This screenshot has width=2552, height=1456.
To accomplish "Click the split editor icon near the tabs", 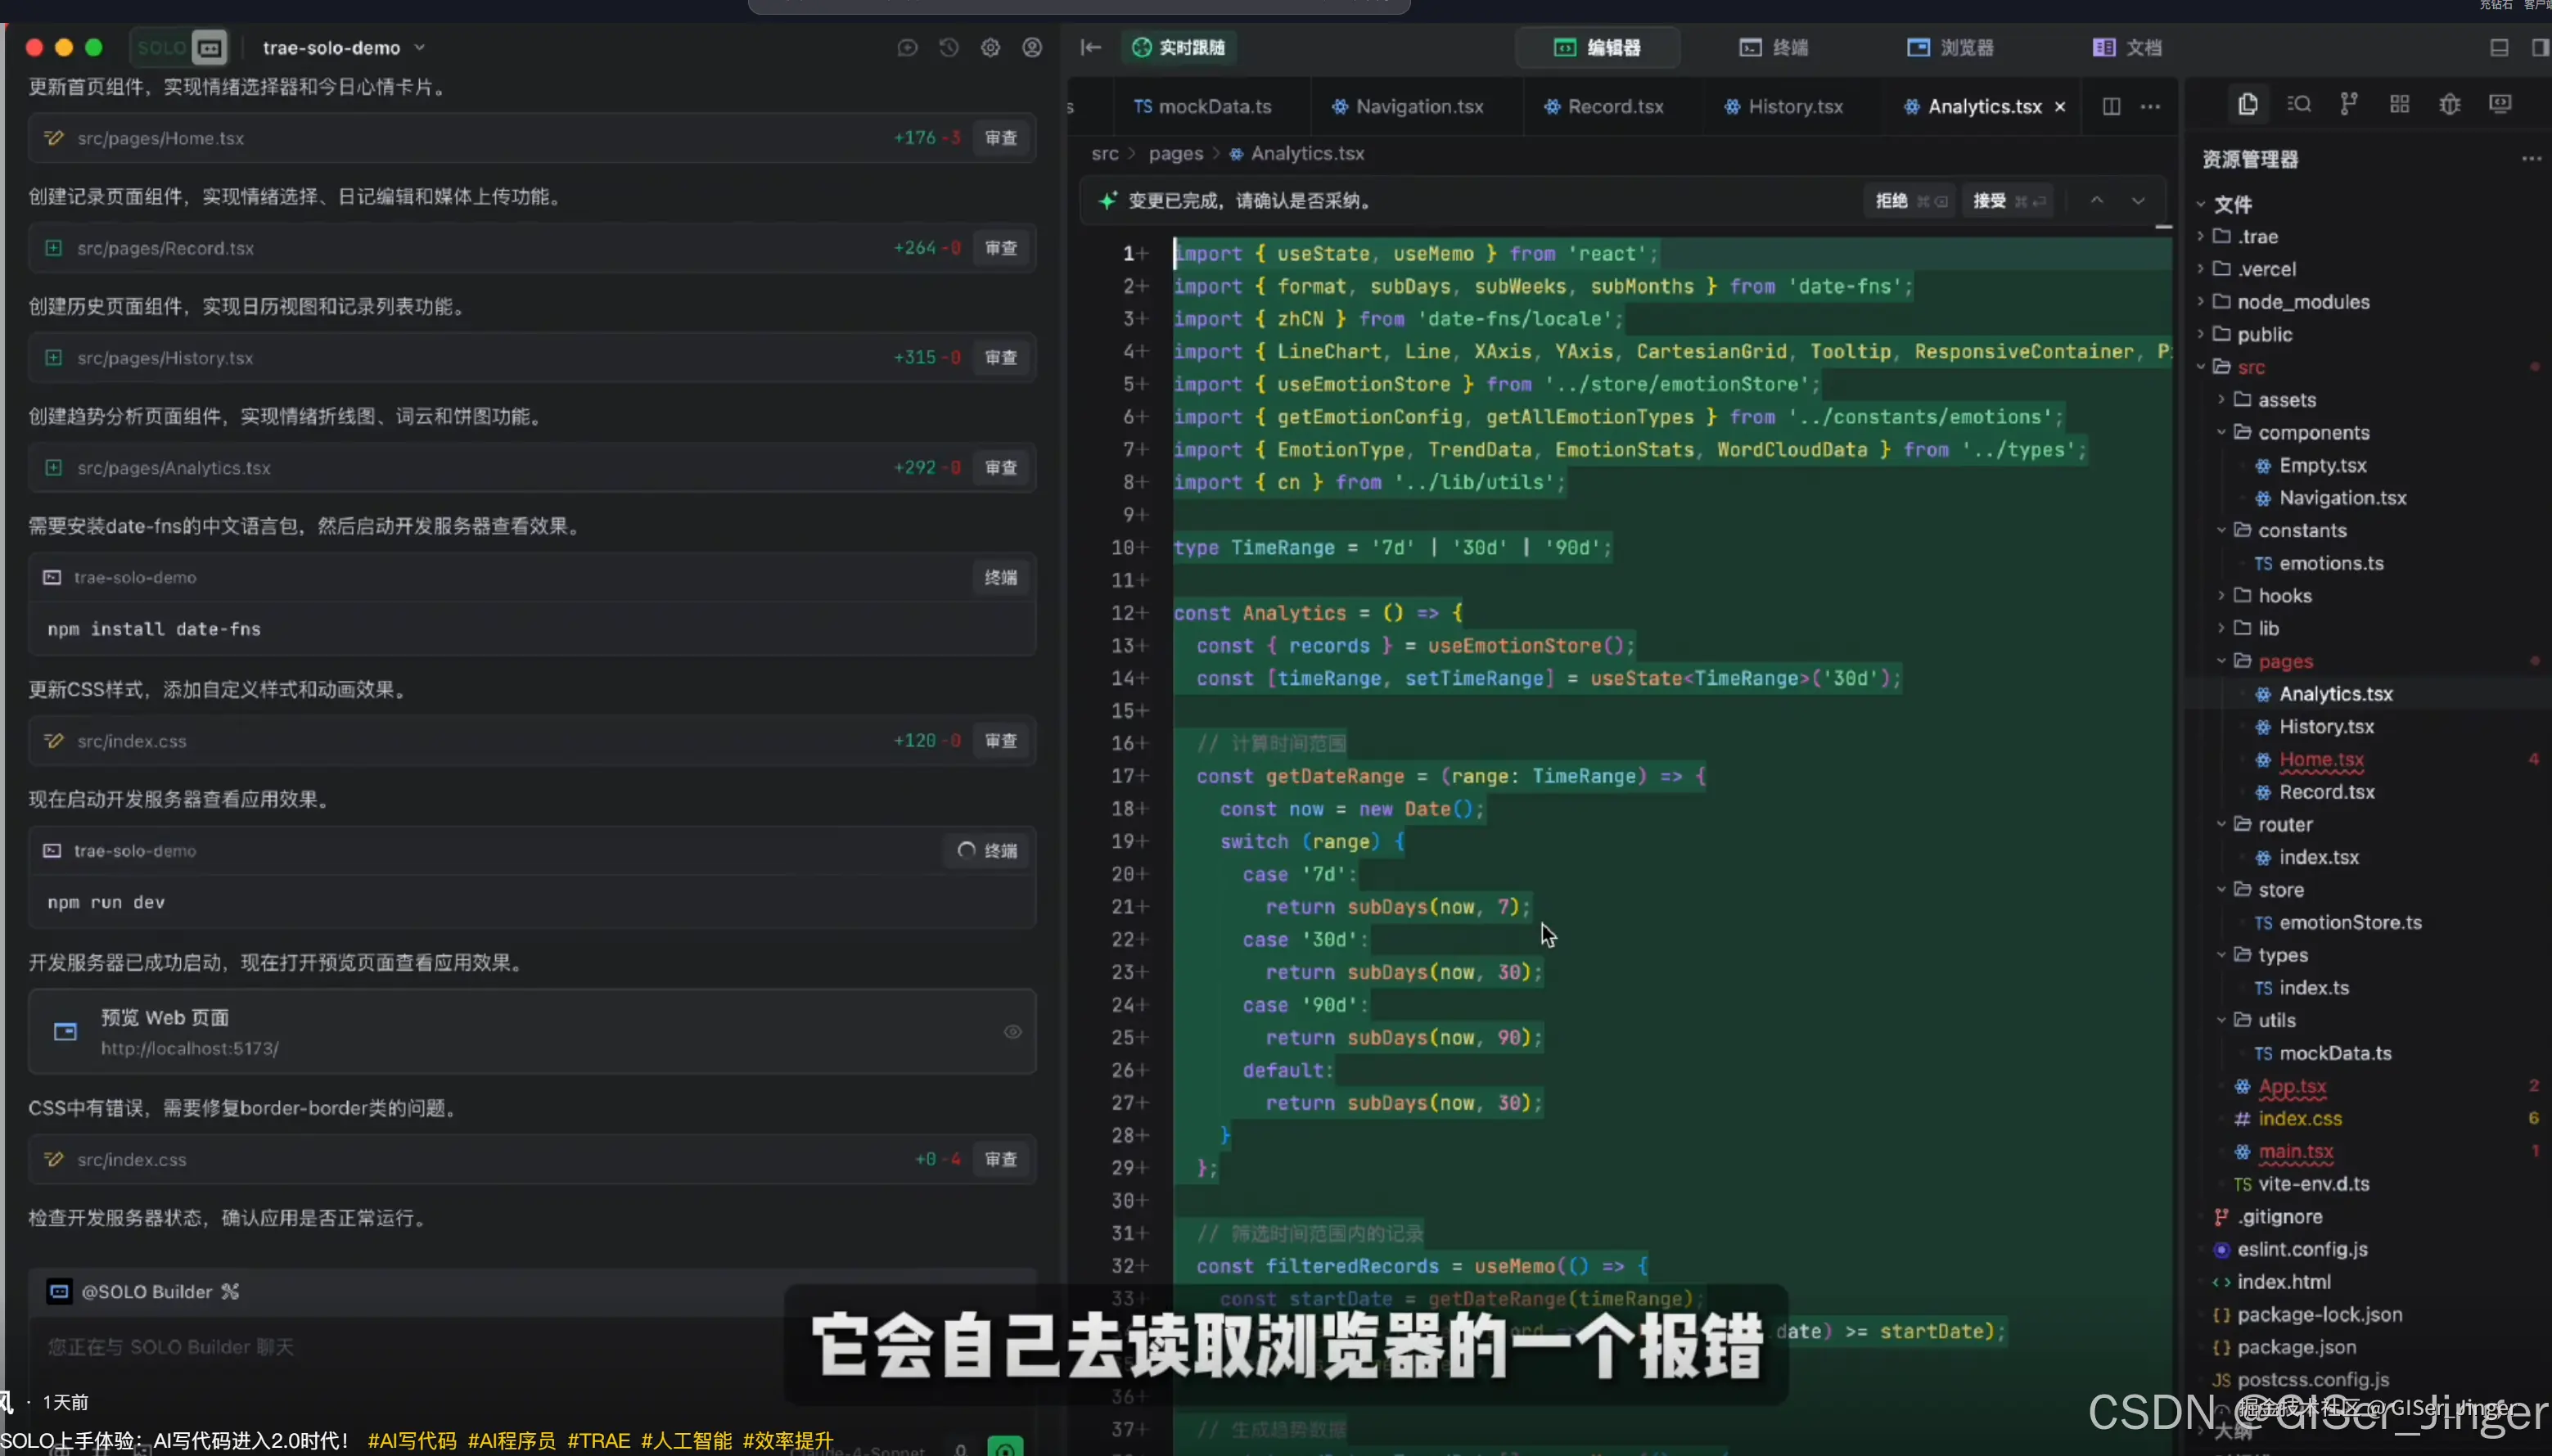I will click(x=2110, y=106).
